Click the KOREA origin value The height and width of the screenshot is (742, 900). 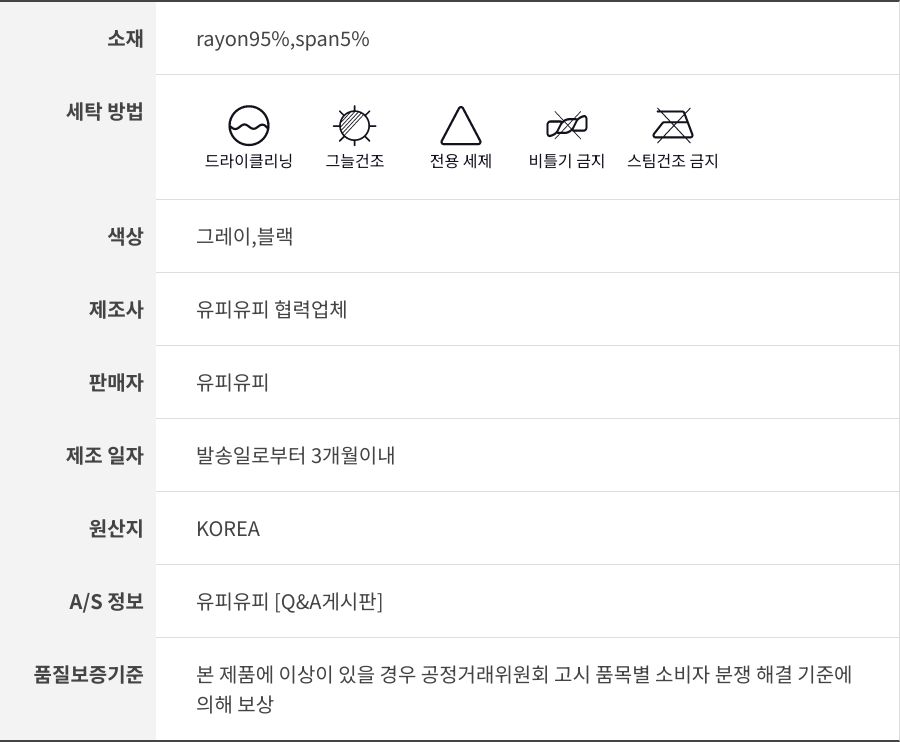coord(228,529)
